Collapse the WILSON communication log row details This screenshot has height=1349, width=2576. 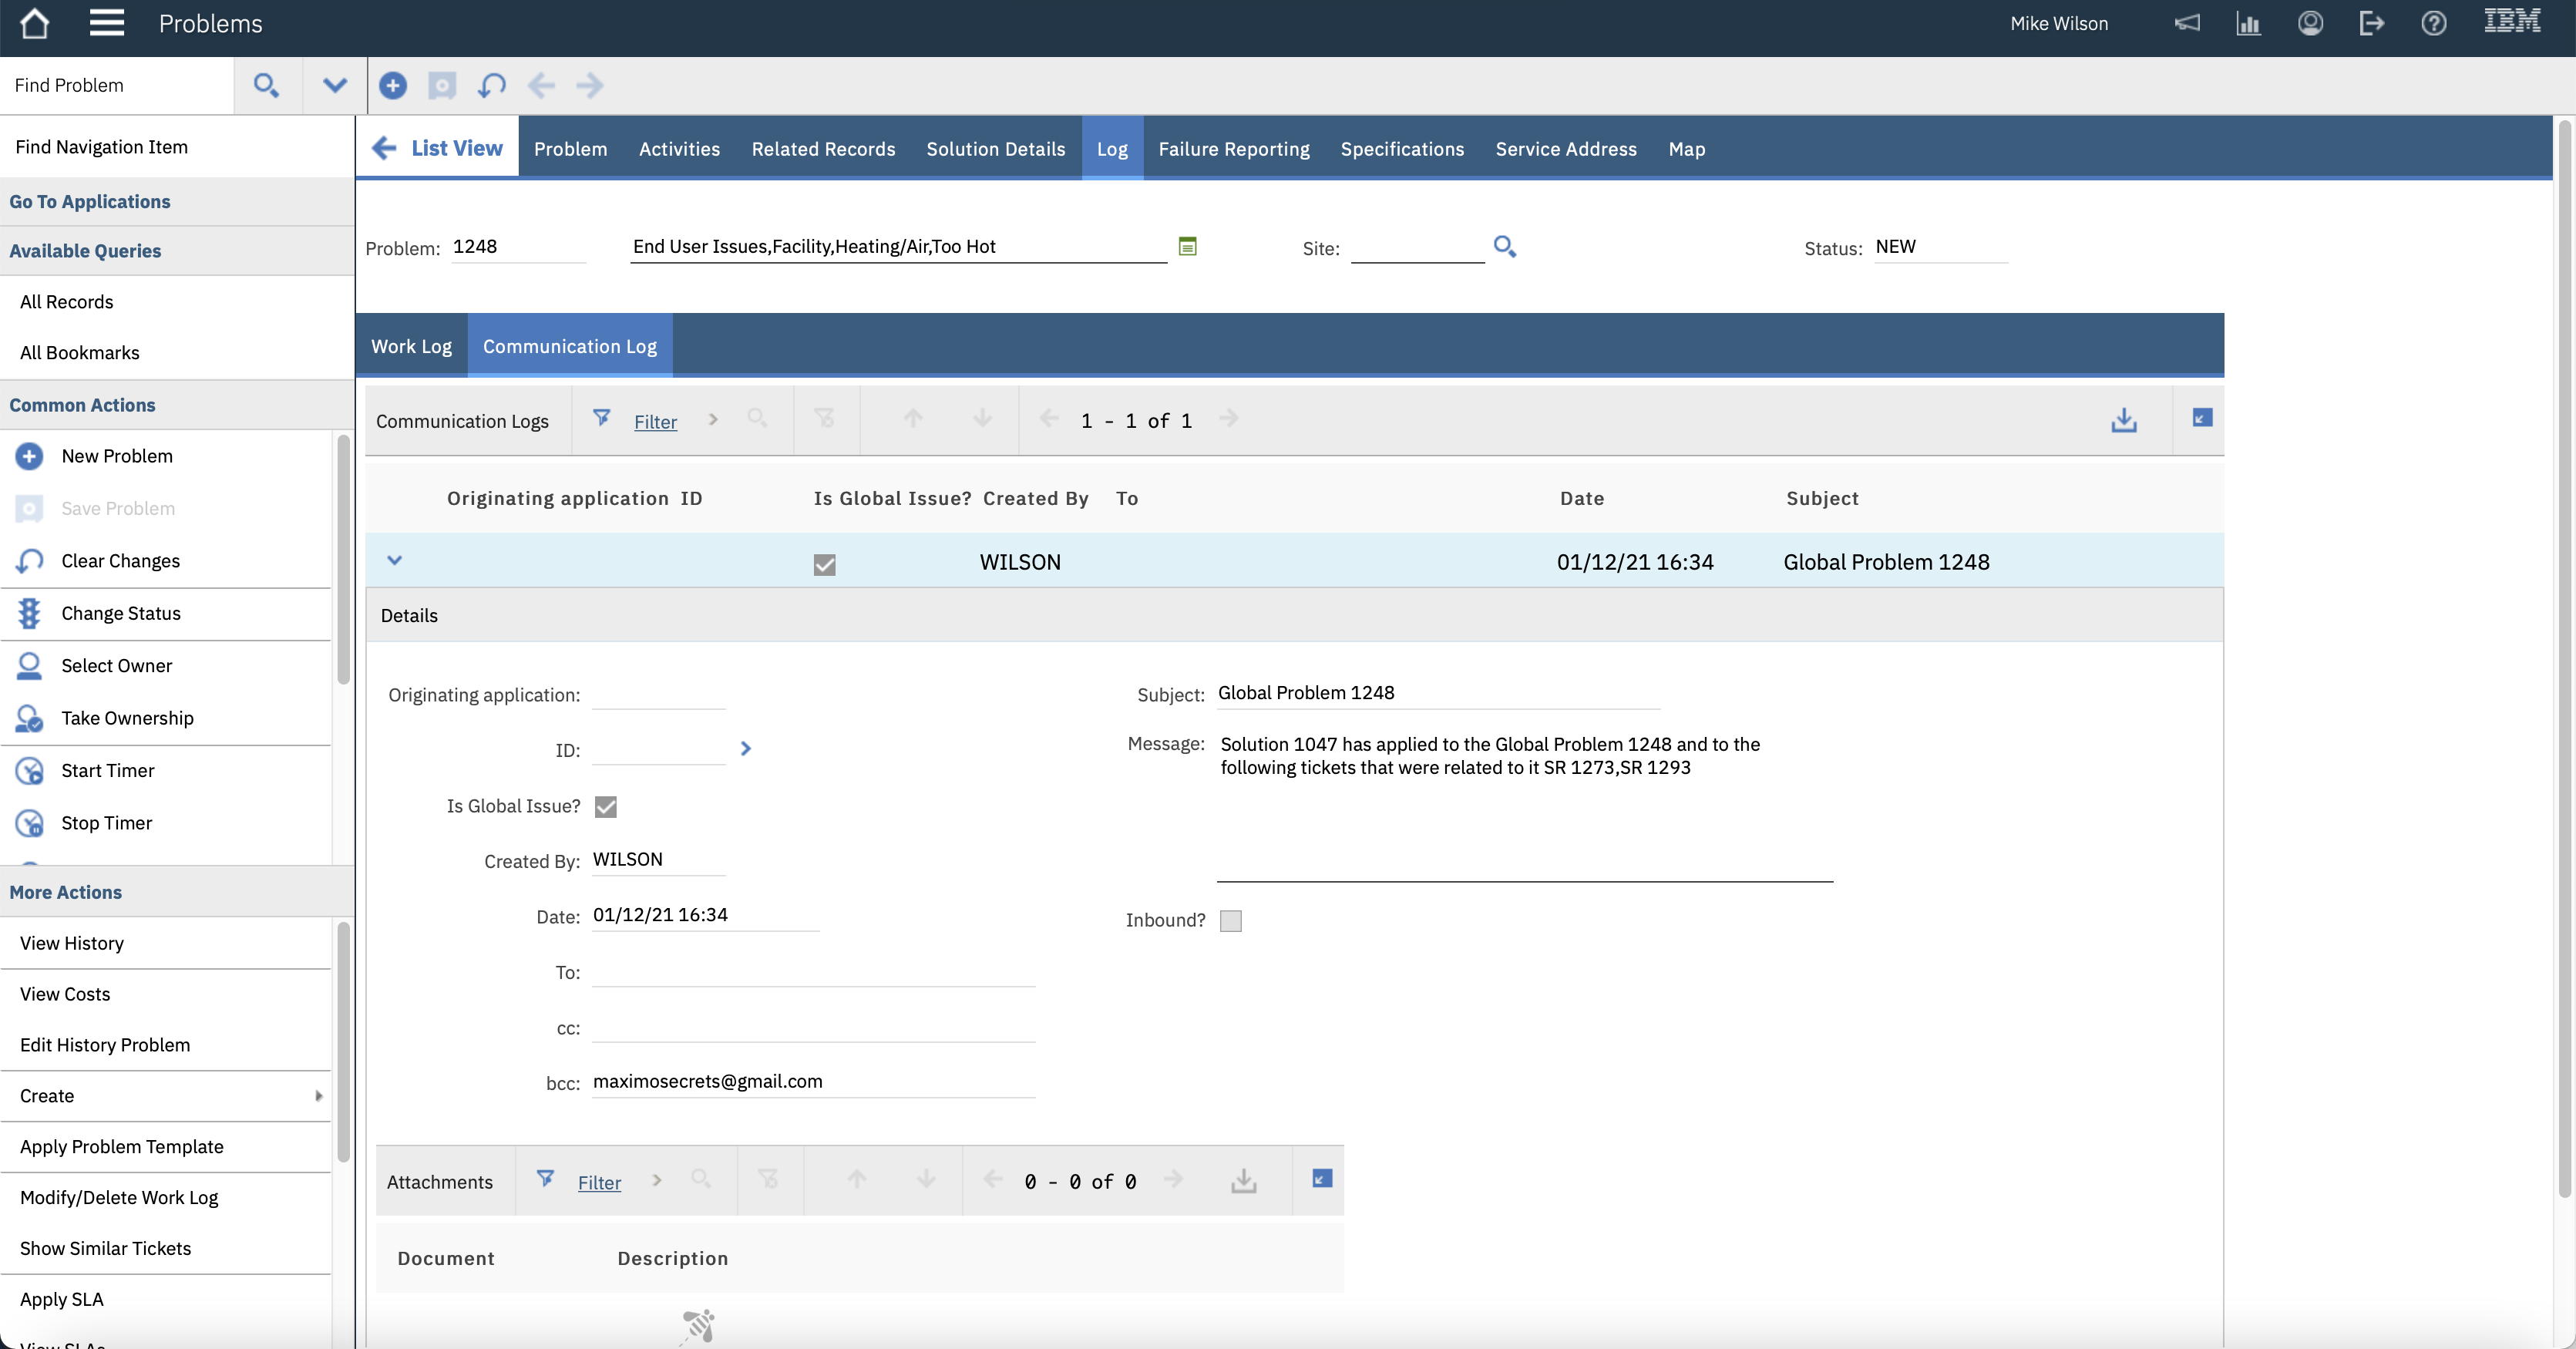394,561
